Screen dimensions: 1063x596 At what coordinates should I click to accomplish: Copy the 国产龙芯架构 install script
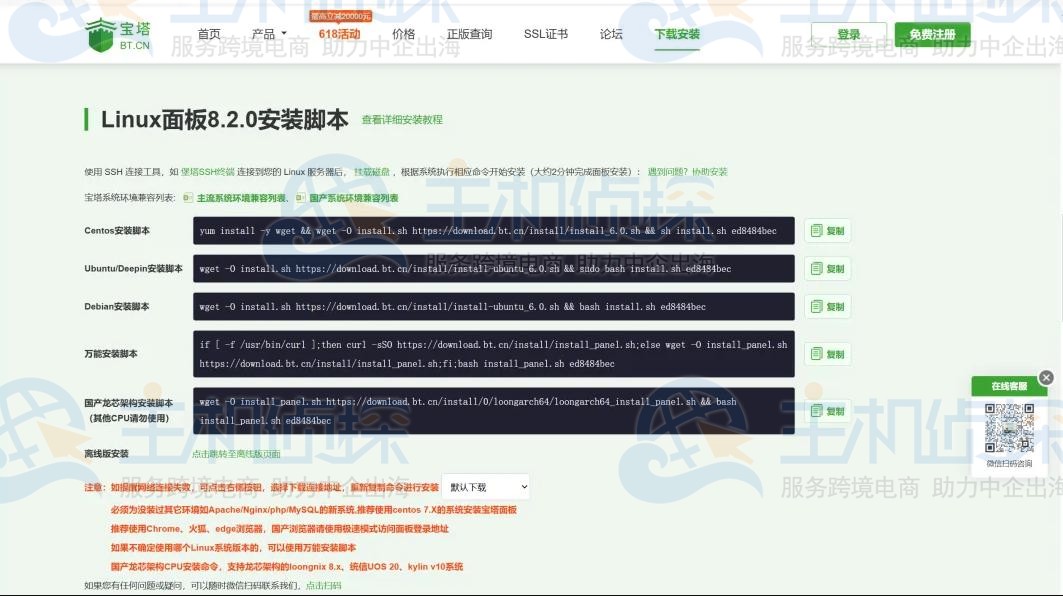(x=827, y=411)
